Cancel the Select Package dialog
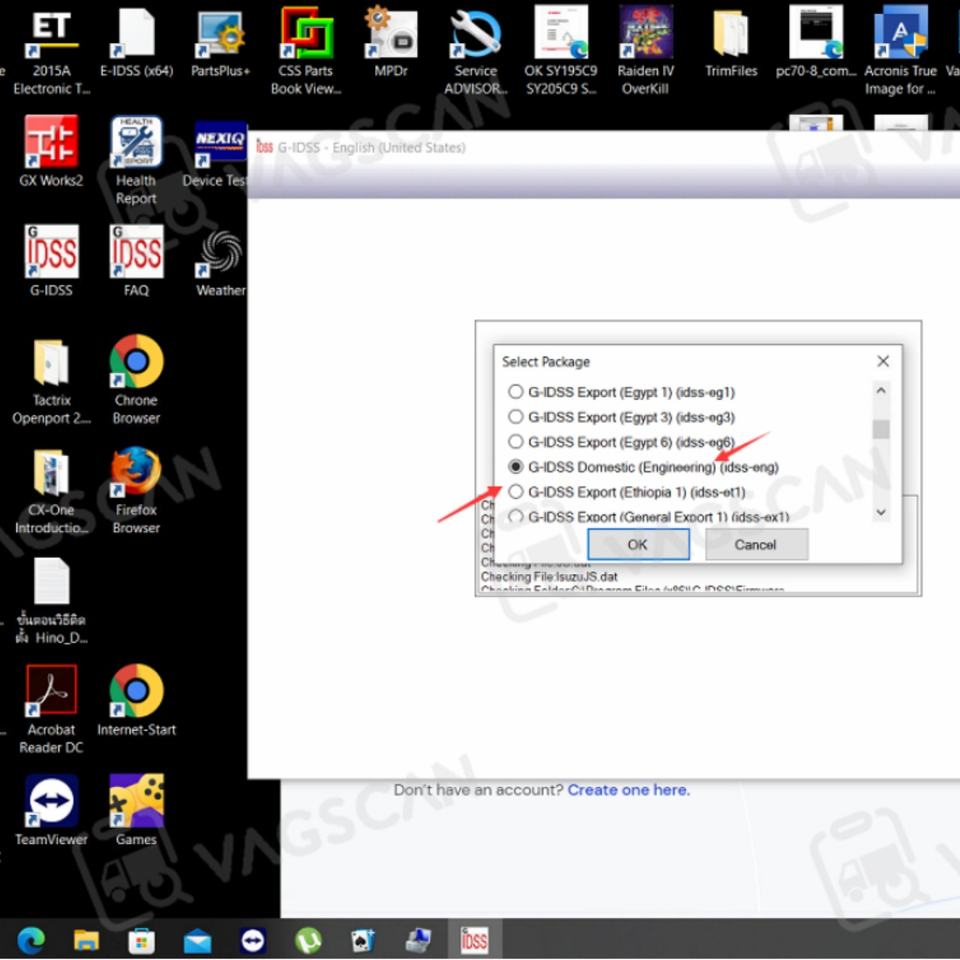The image size is (960, 960). pyautogui.click(x=756, y=544)
